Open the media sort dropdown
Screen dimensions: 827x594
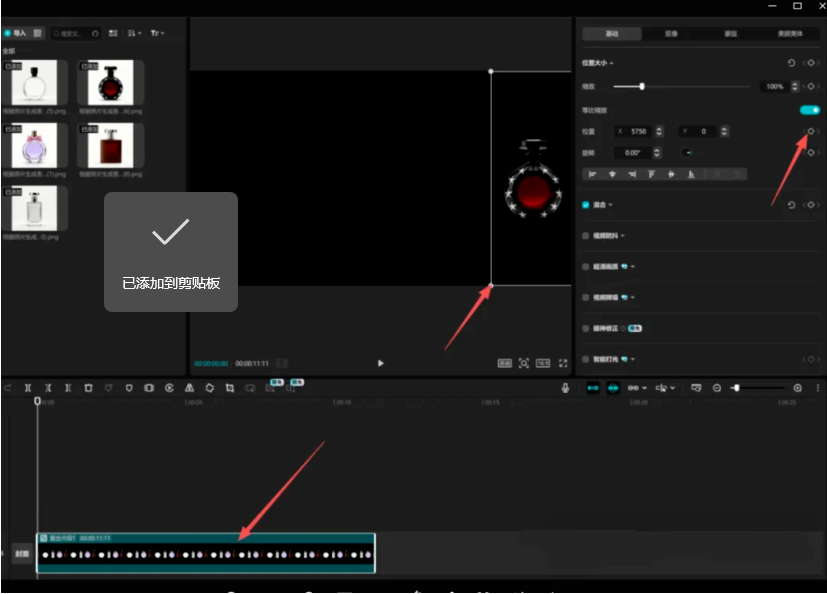click(135, 33)
